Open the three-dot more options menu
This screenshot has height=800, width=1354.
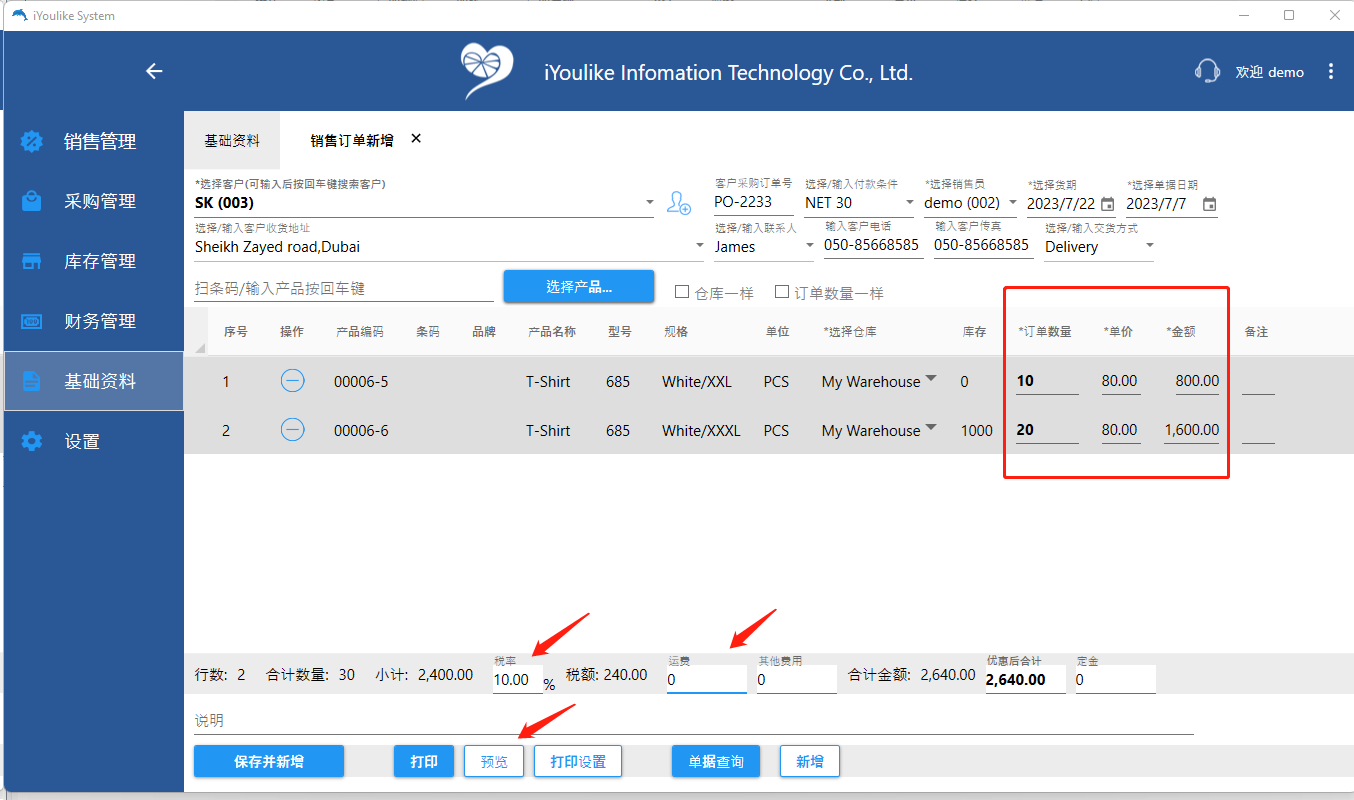click(1330, 71)
